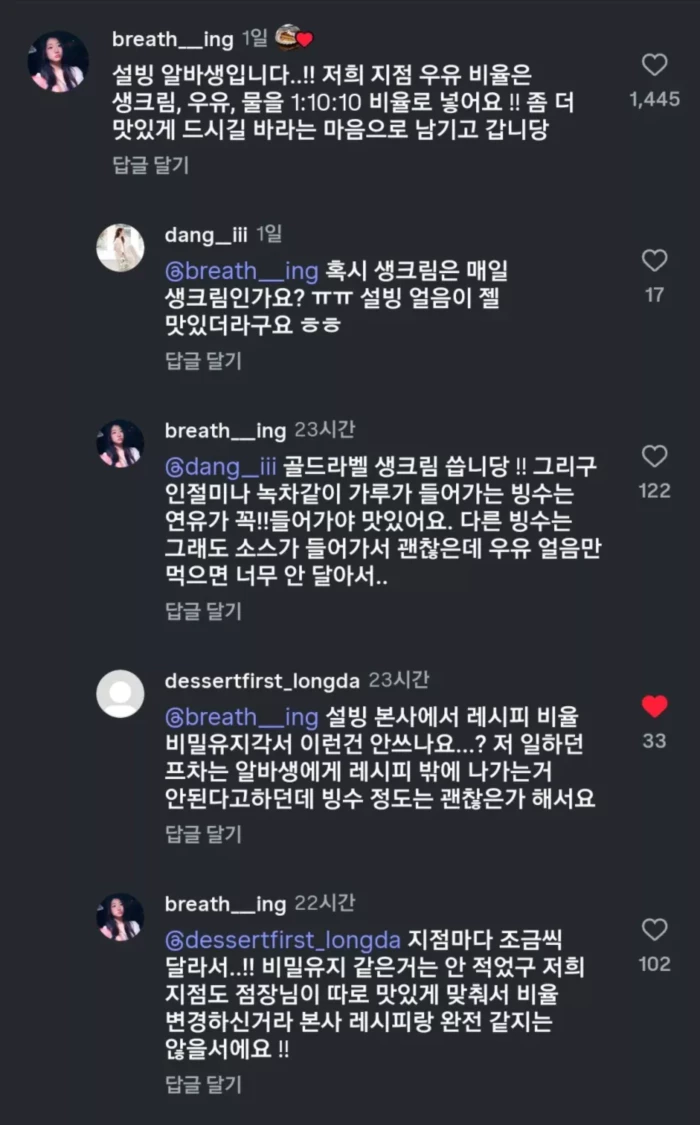The width and height of the screenshot is (700, 1125).
Task: Reply to dessertfirst_longda's comment
Action: 203,834
